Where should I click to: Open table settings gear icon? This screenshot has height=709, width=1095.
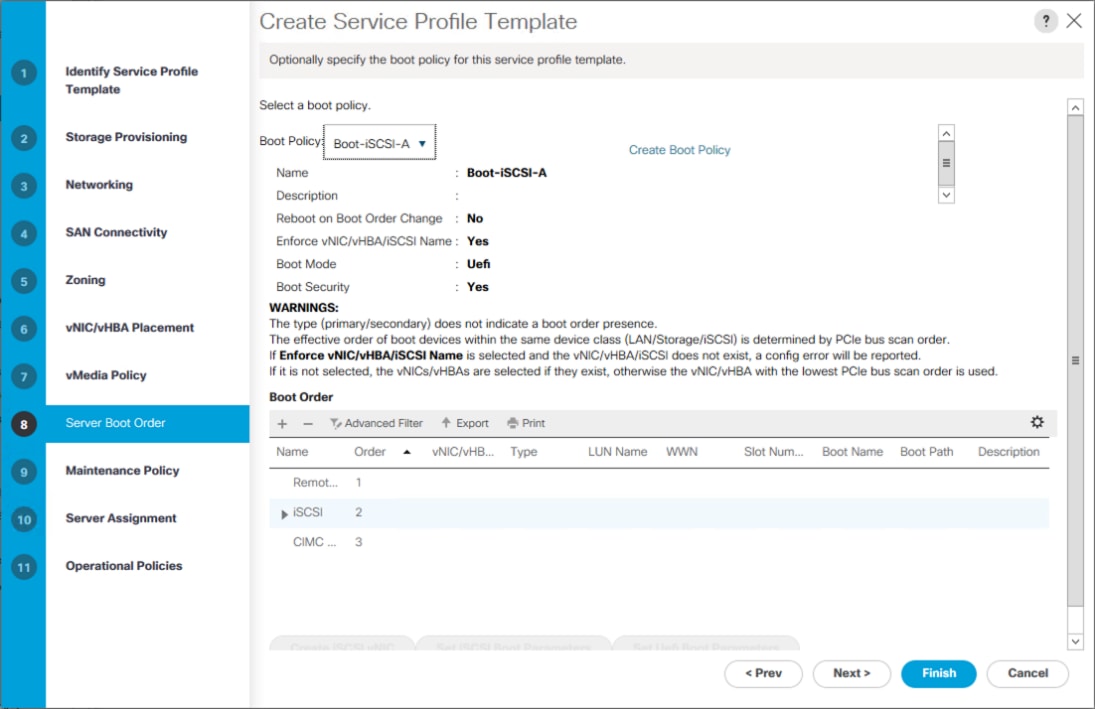pos(1037,422)
